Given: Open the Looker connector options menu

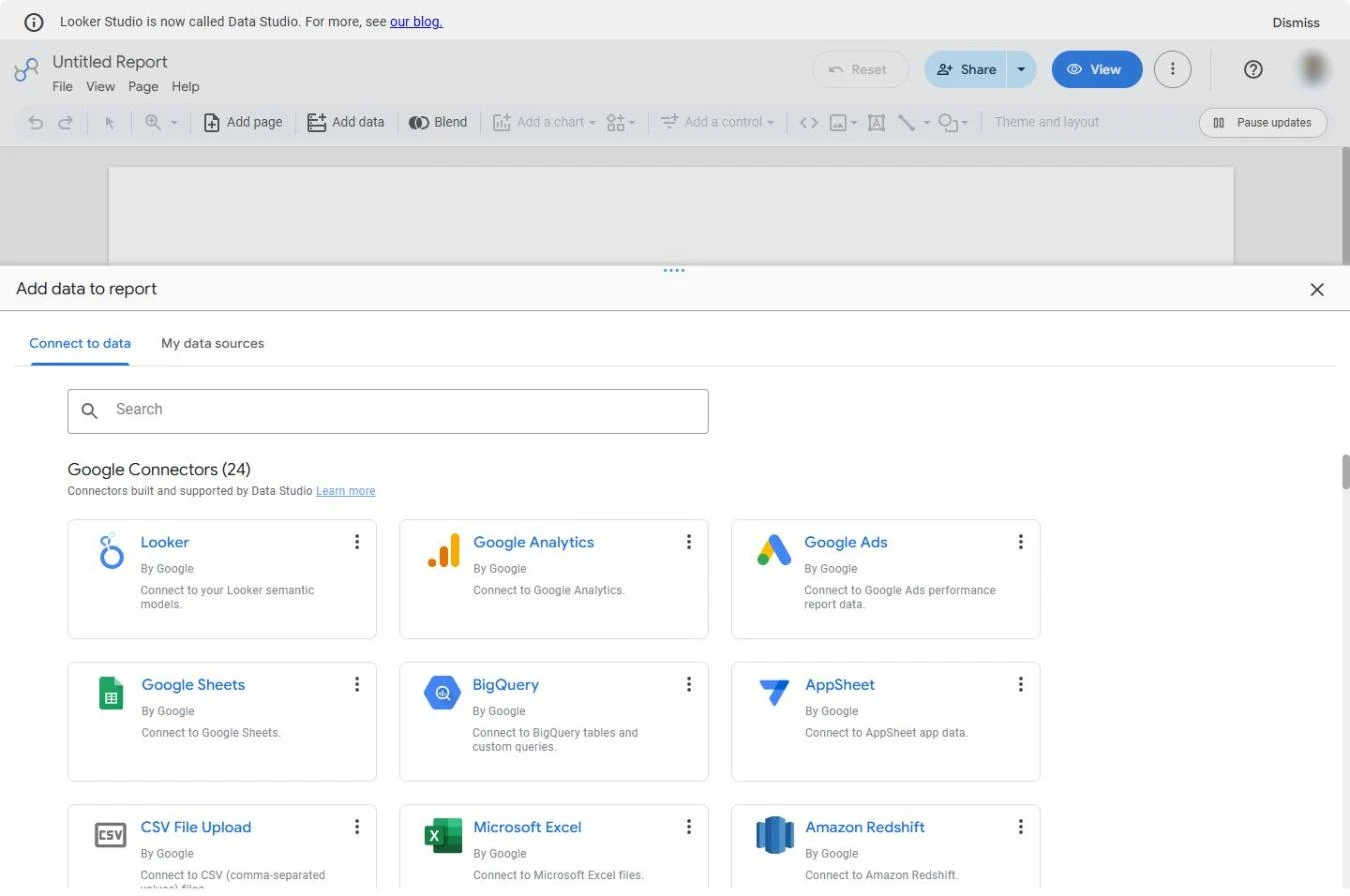Looking at the screenshot, I should [x=356, y=542].
